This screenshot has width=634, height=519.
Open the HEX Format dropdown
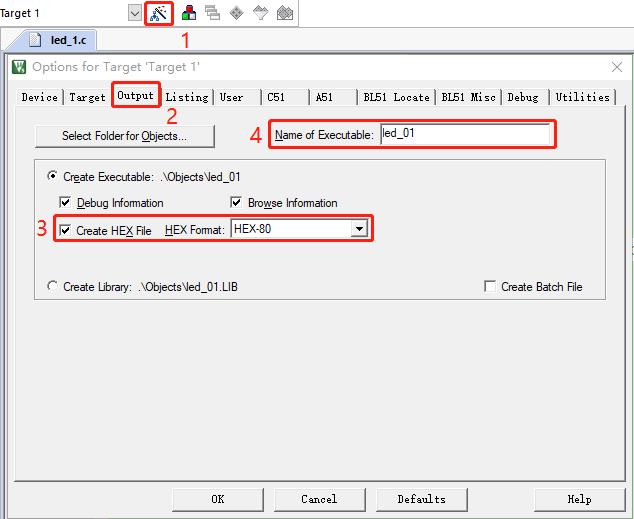click(359, 229)
